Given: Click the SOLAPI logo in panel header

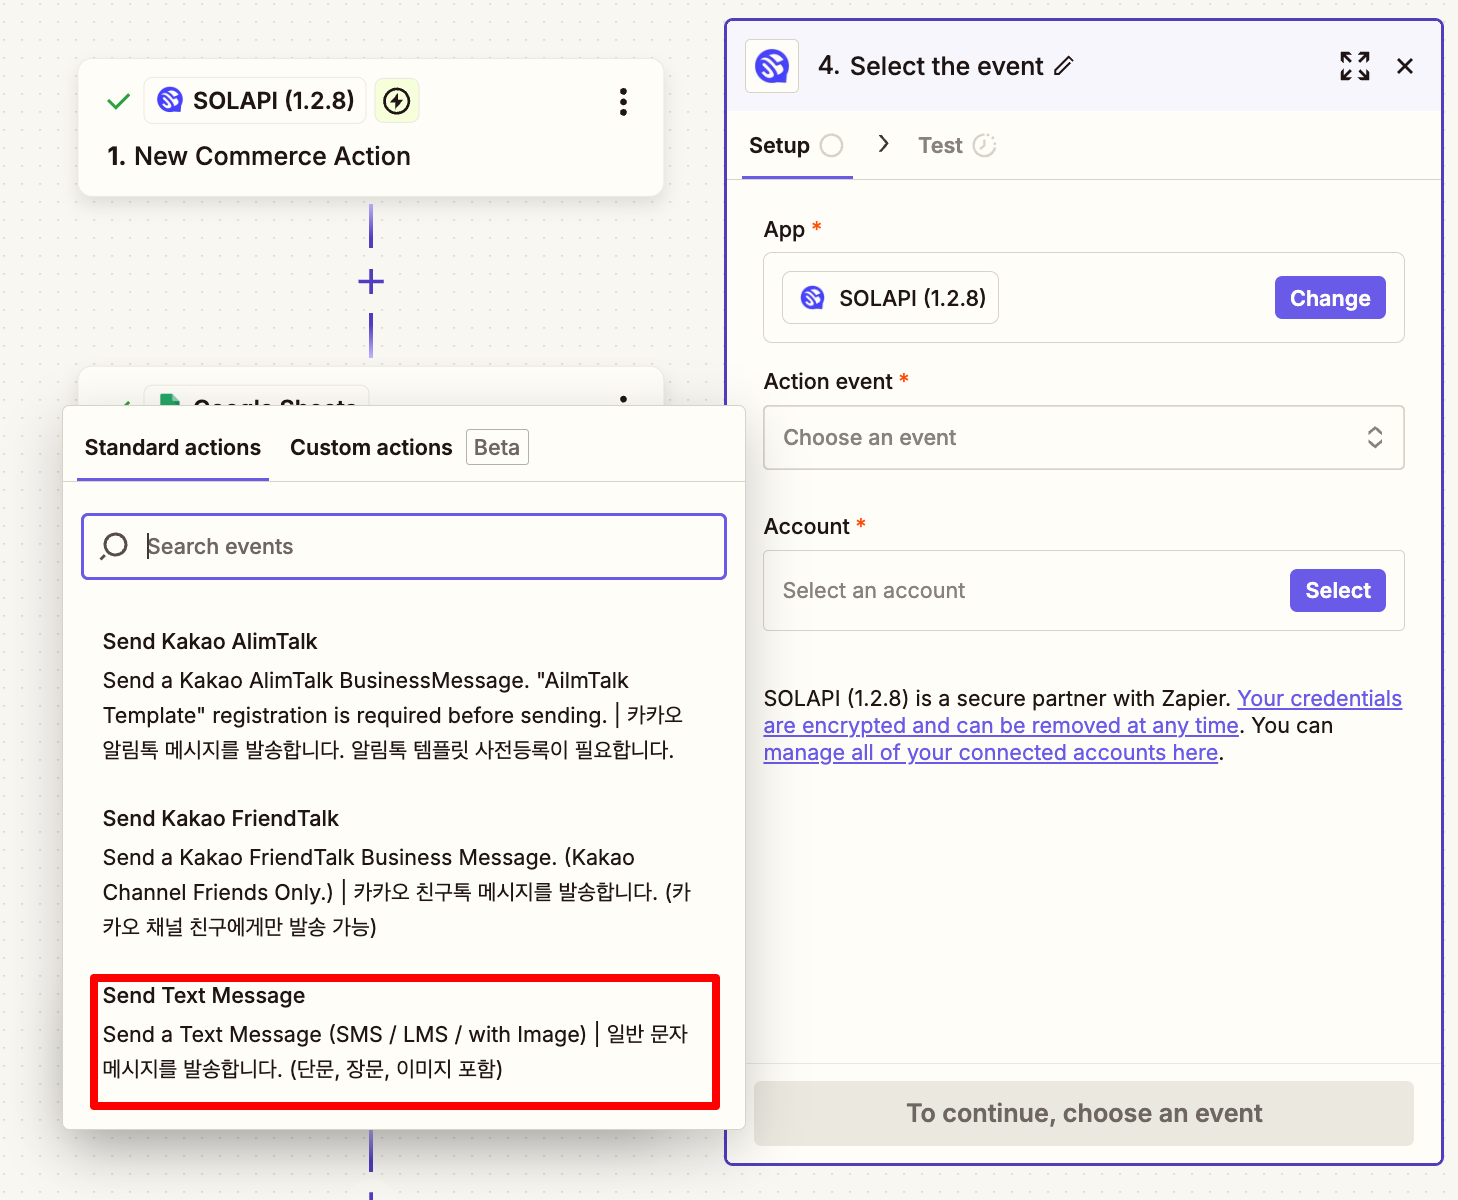Looking at the screenshot, I should pyautogui.click(x=772, y=66).
